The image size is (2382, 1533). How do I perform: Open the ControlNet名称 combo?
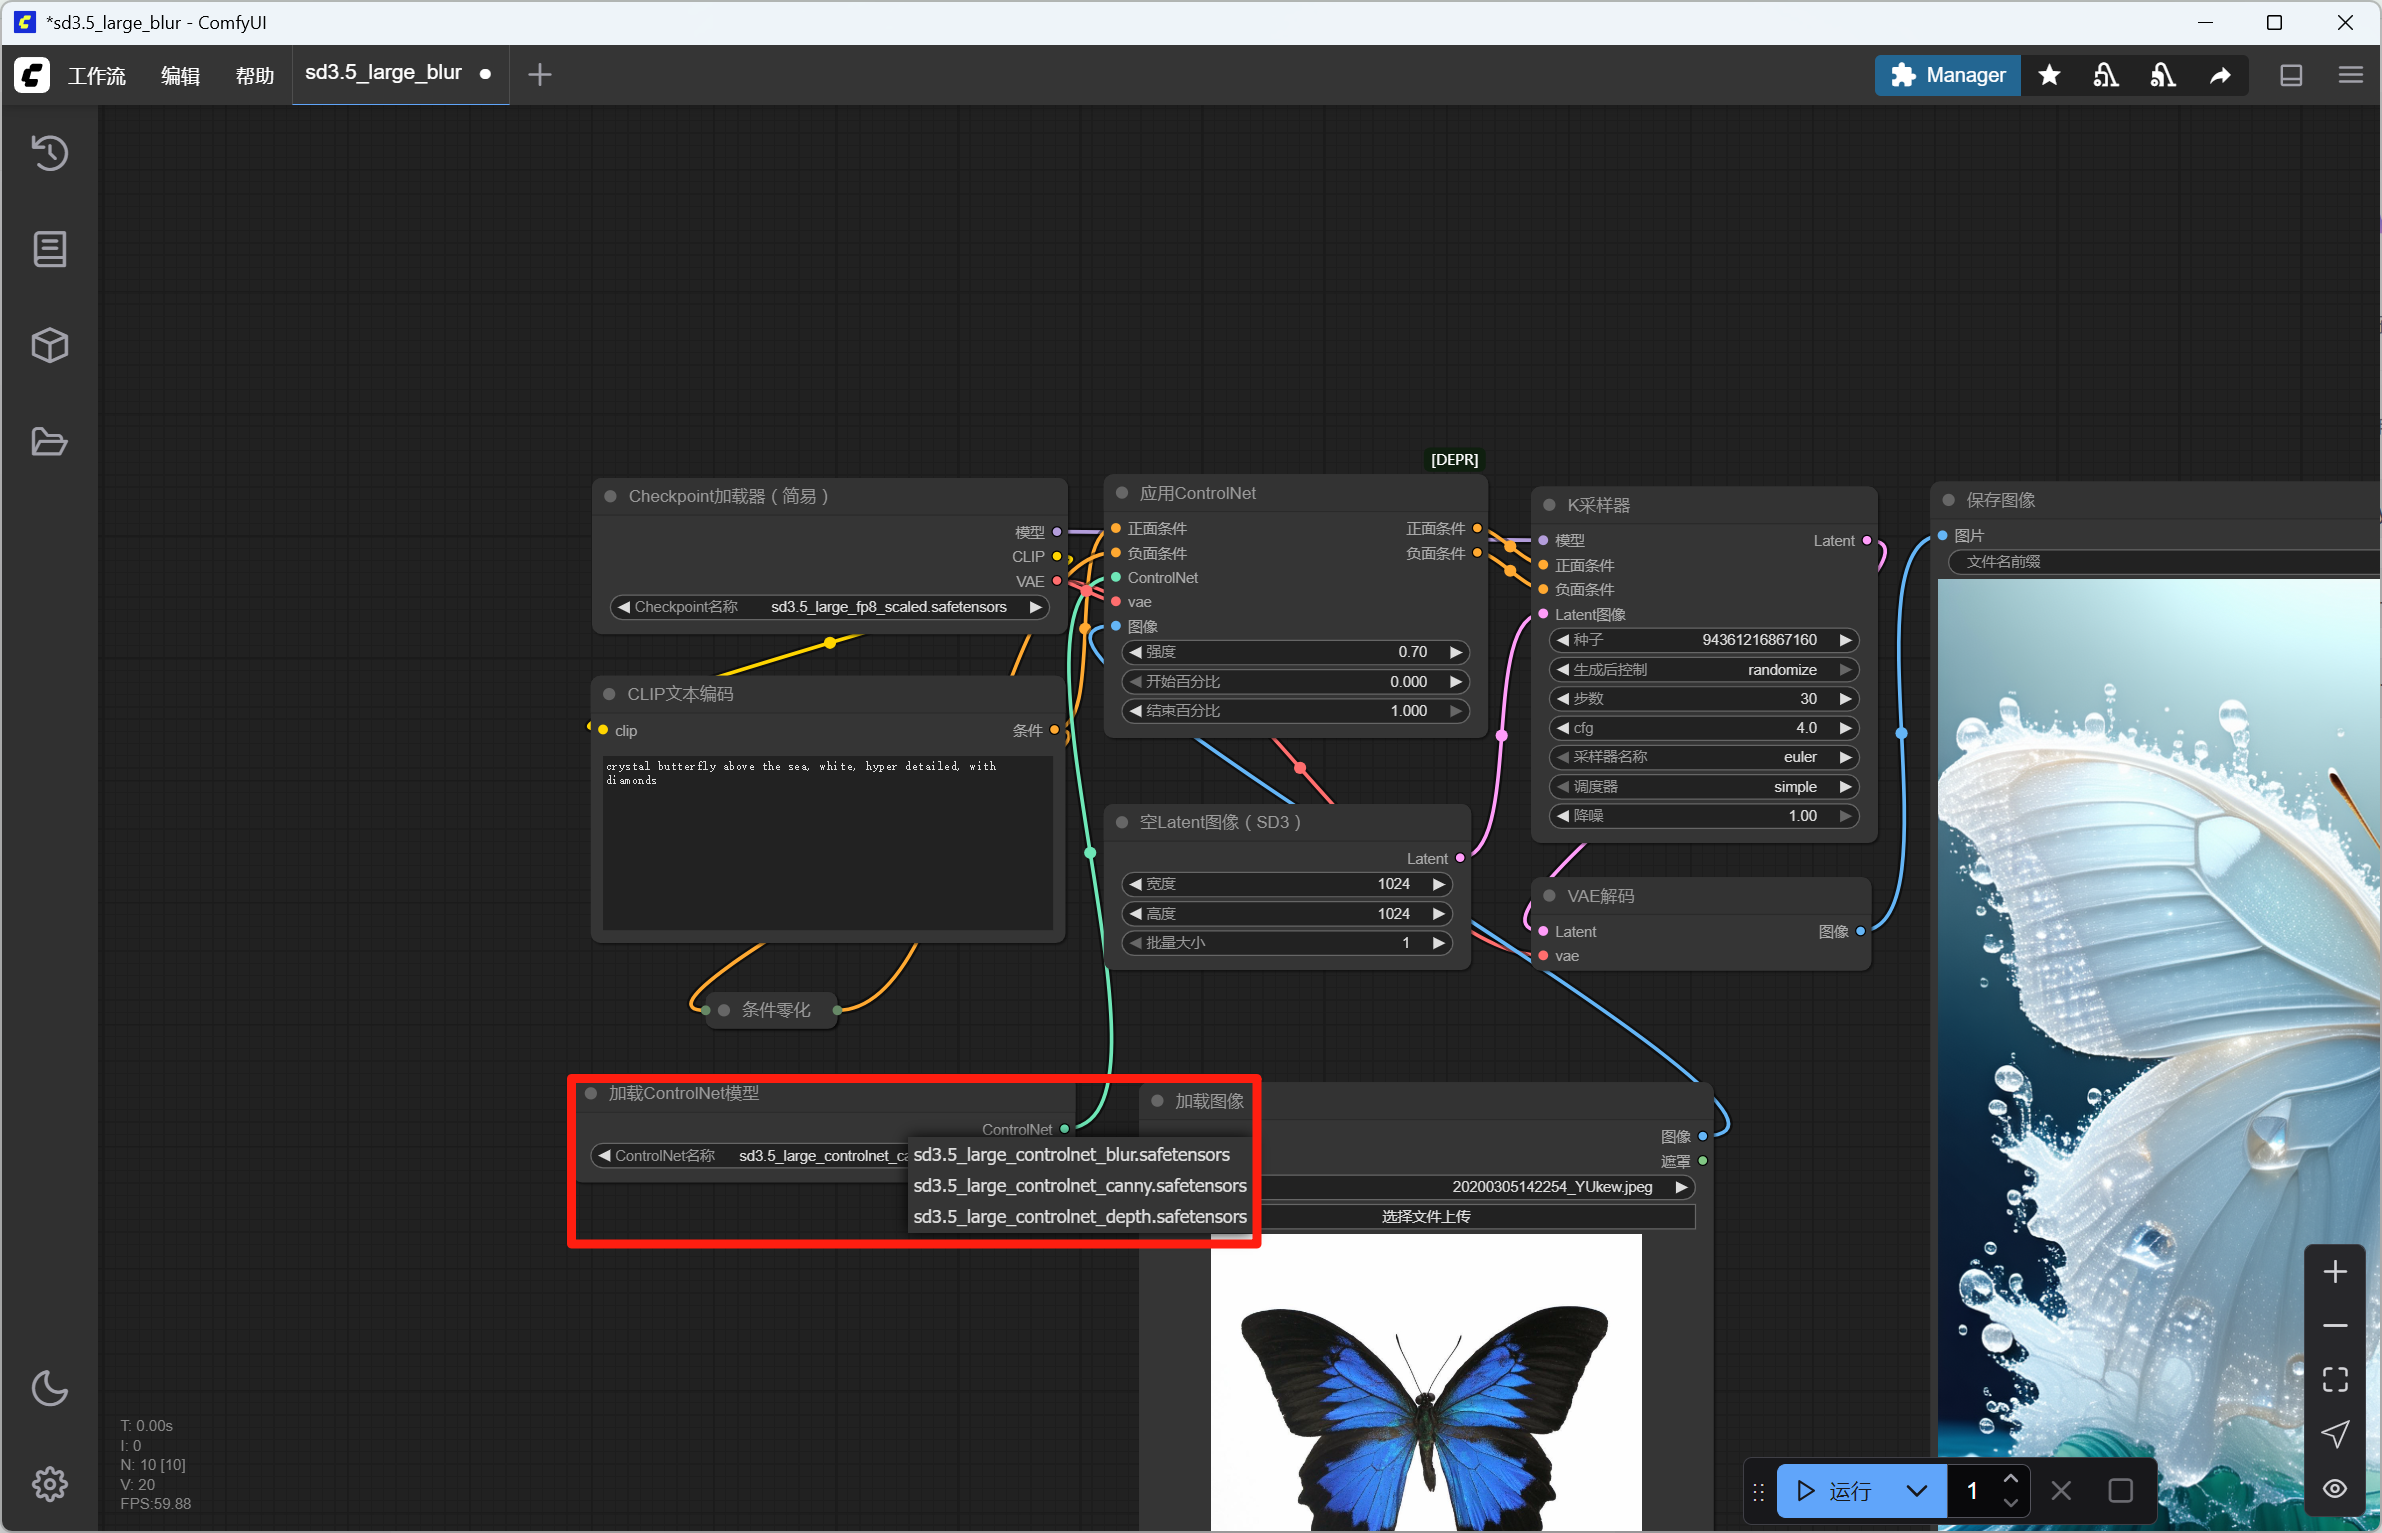[x=750, y=1156]
